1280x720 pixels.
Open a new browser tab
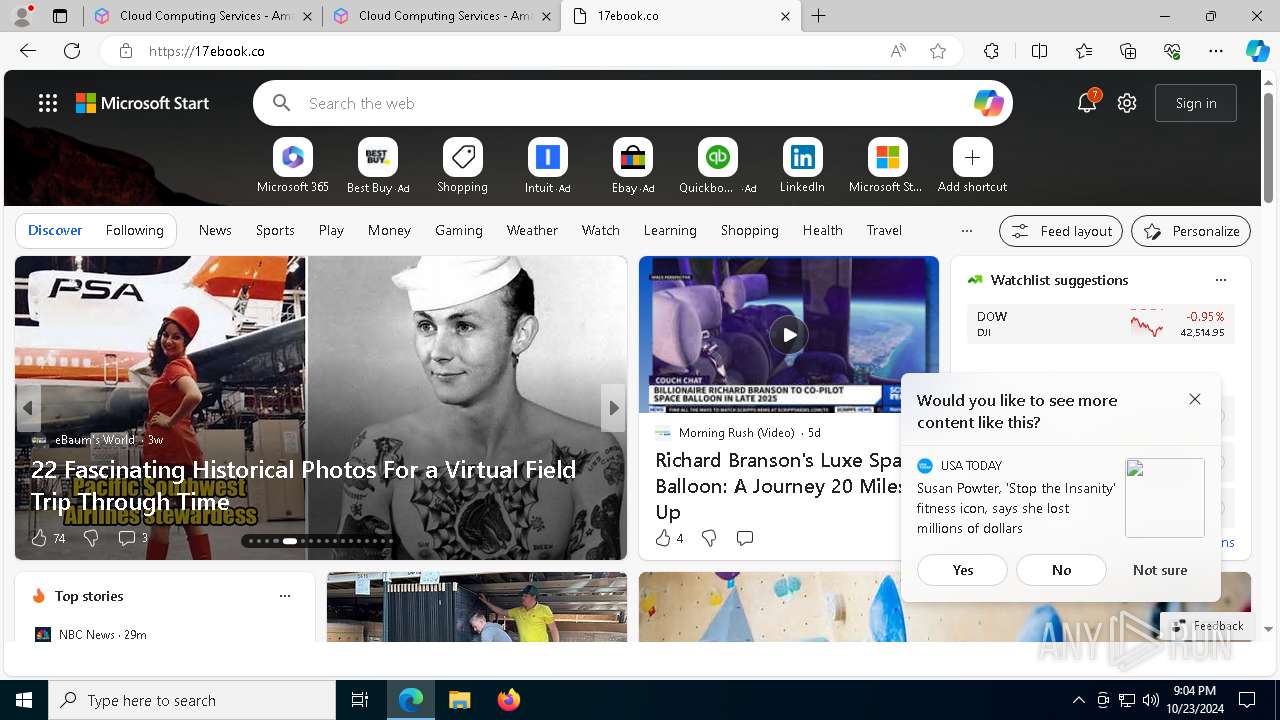tap(818, 16)
